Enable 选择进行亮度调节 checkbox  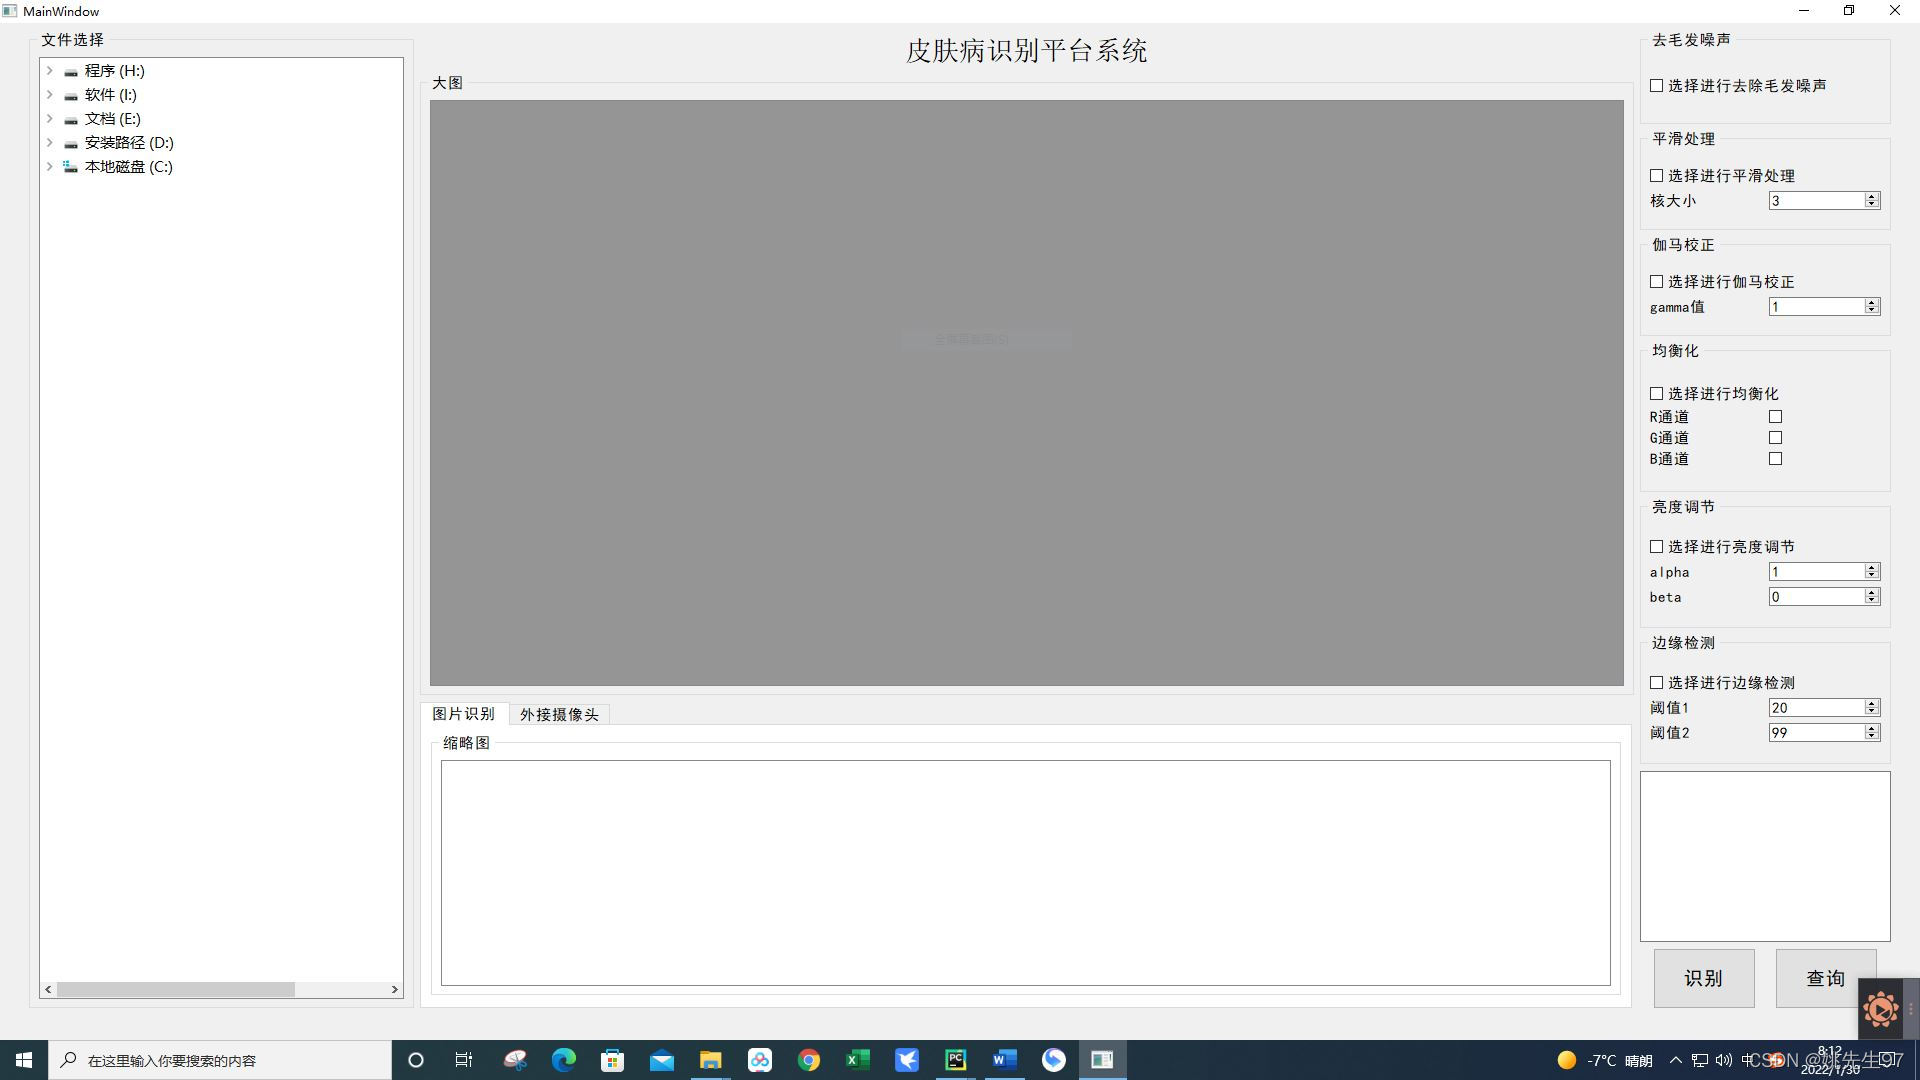point(1656,547)
